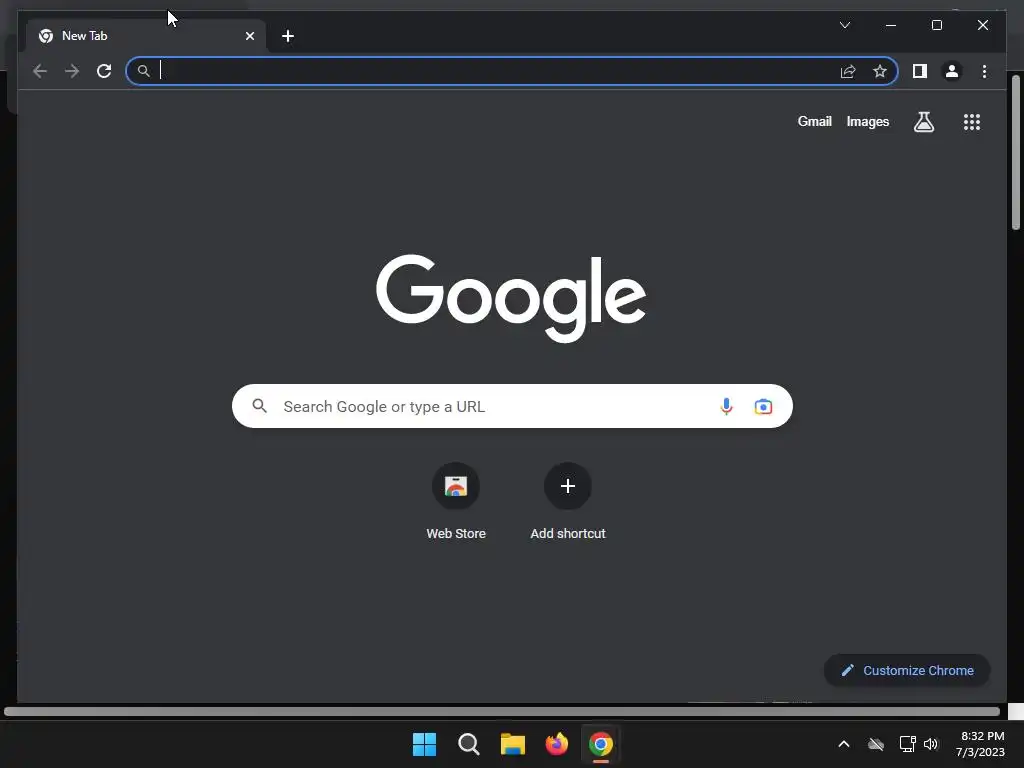Go forward using the forward arrow
This screenshot has height=768, width=1024.
(72, 71)
